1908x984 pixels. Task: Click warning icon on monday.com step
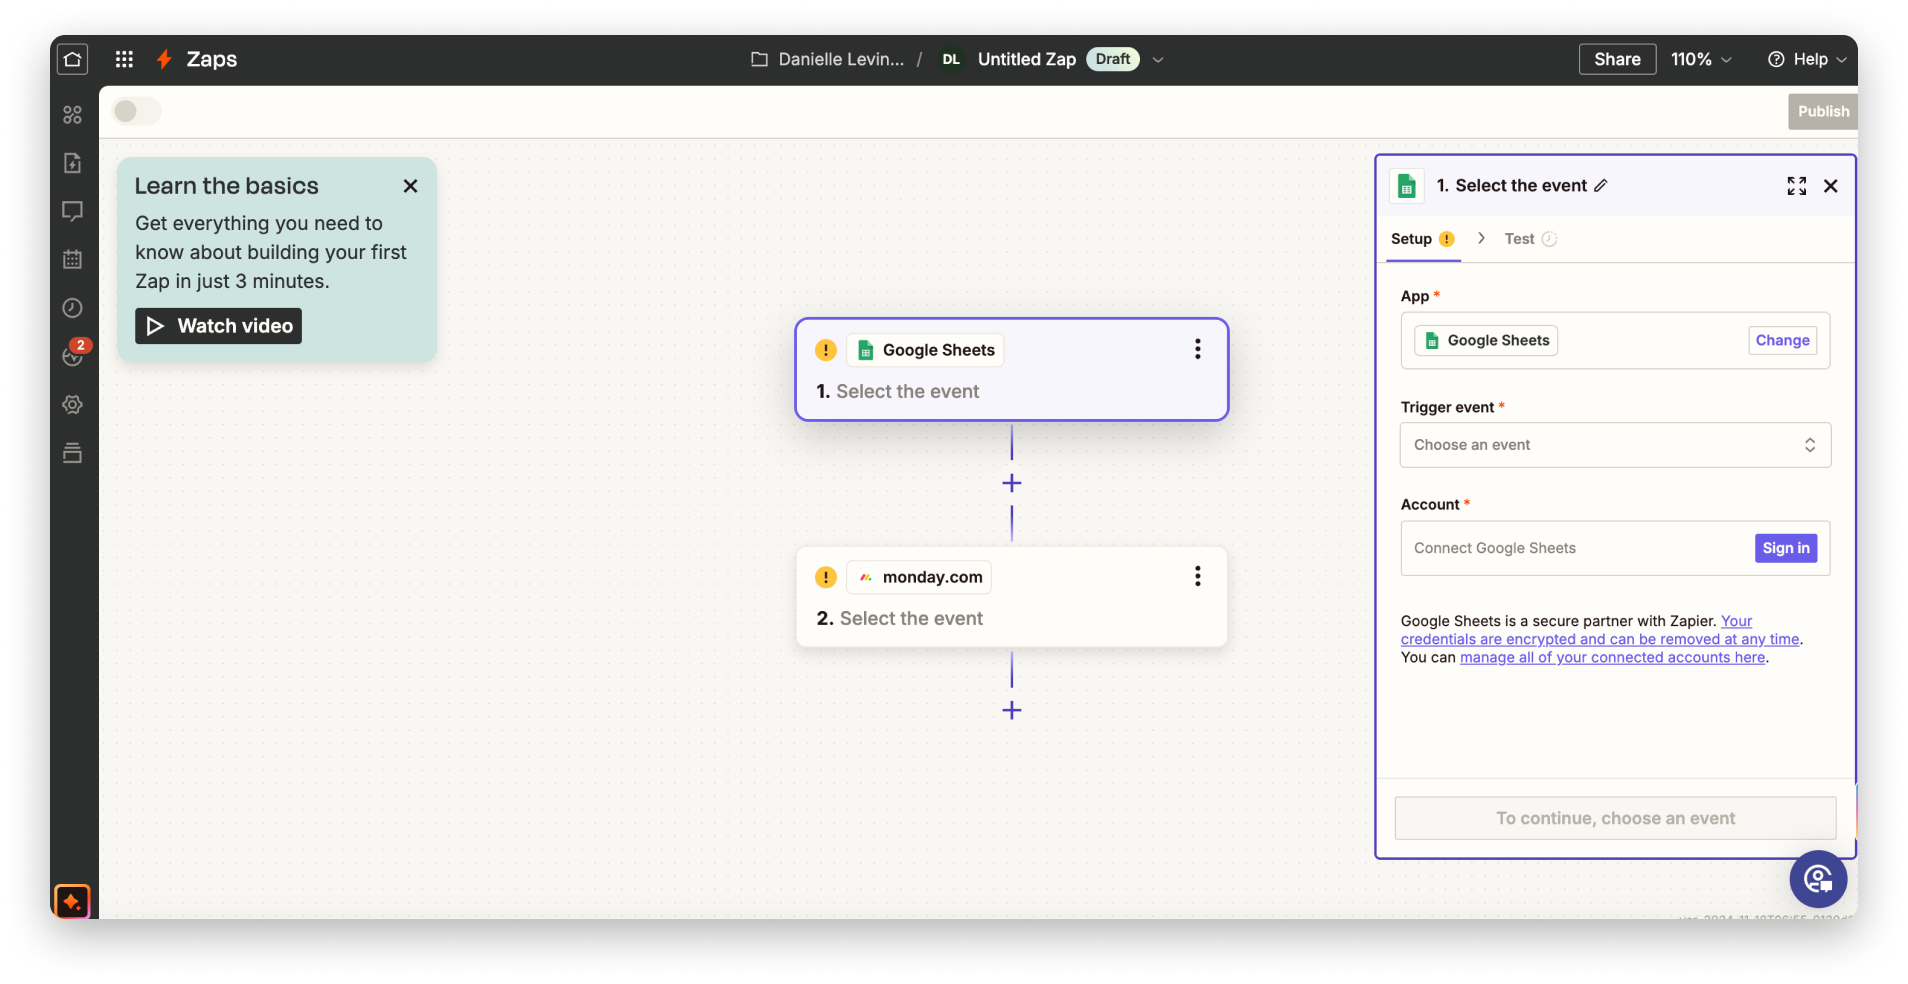point(826,577)
